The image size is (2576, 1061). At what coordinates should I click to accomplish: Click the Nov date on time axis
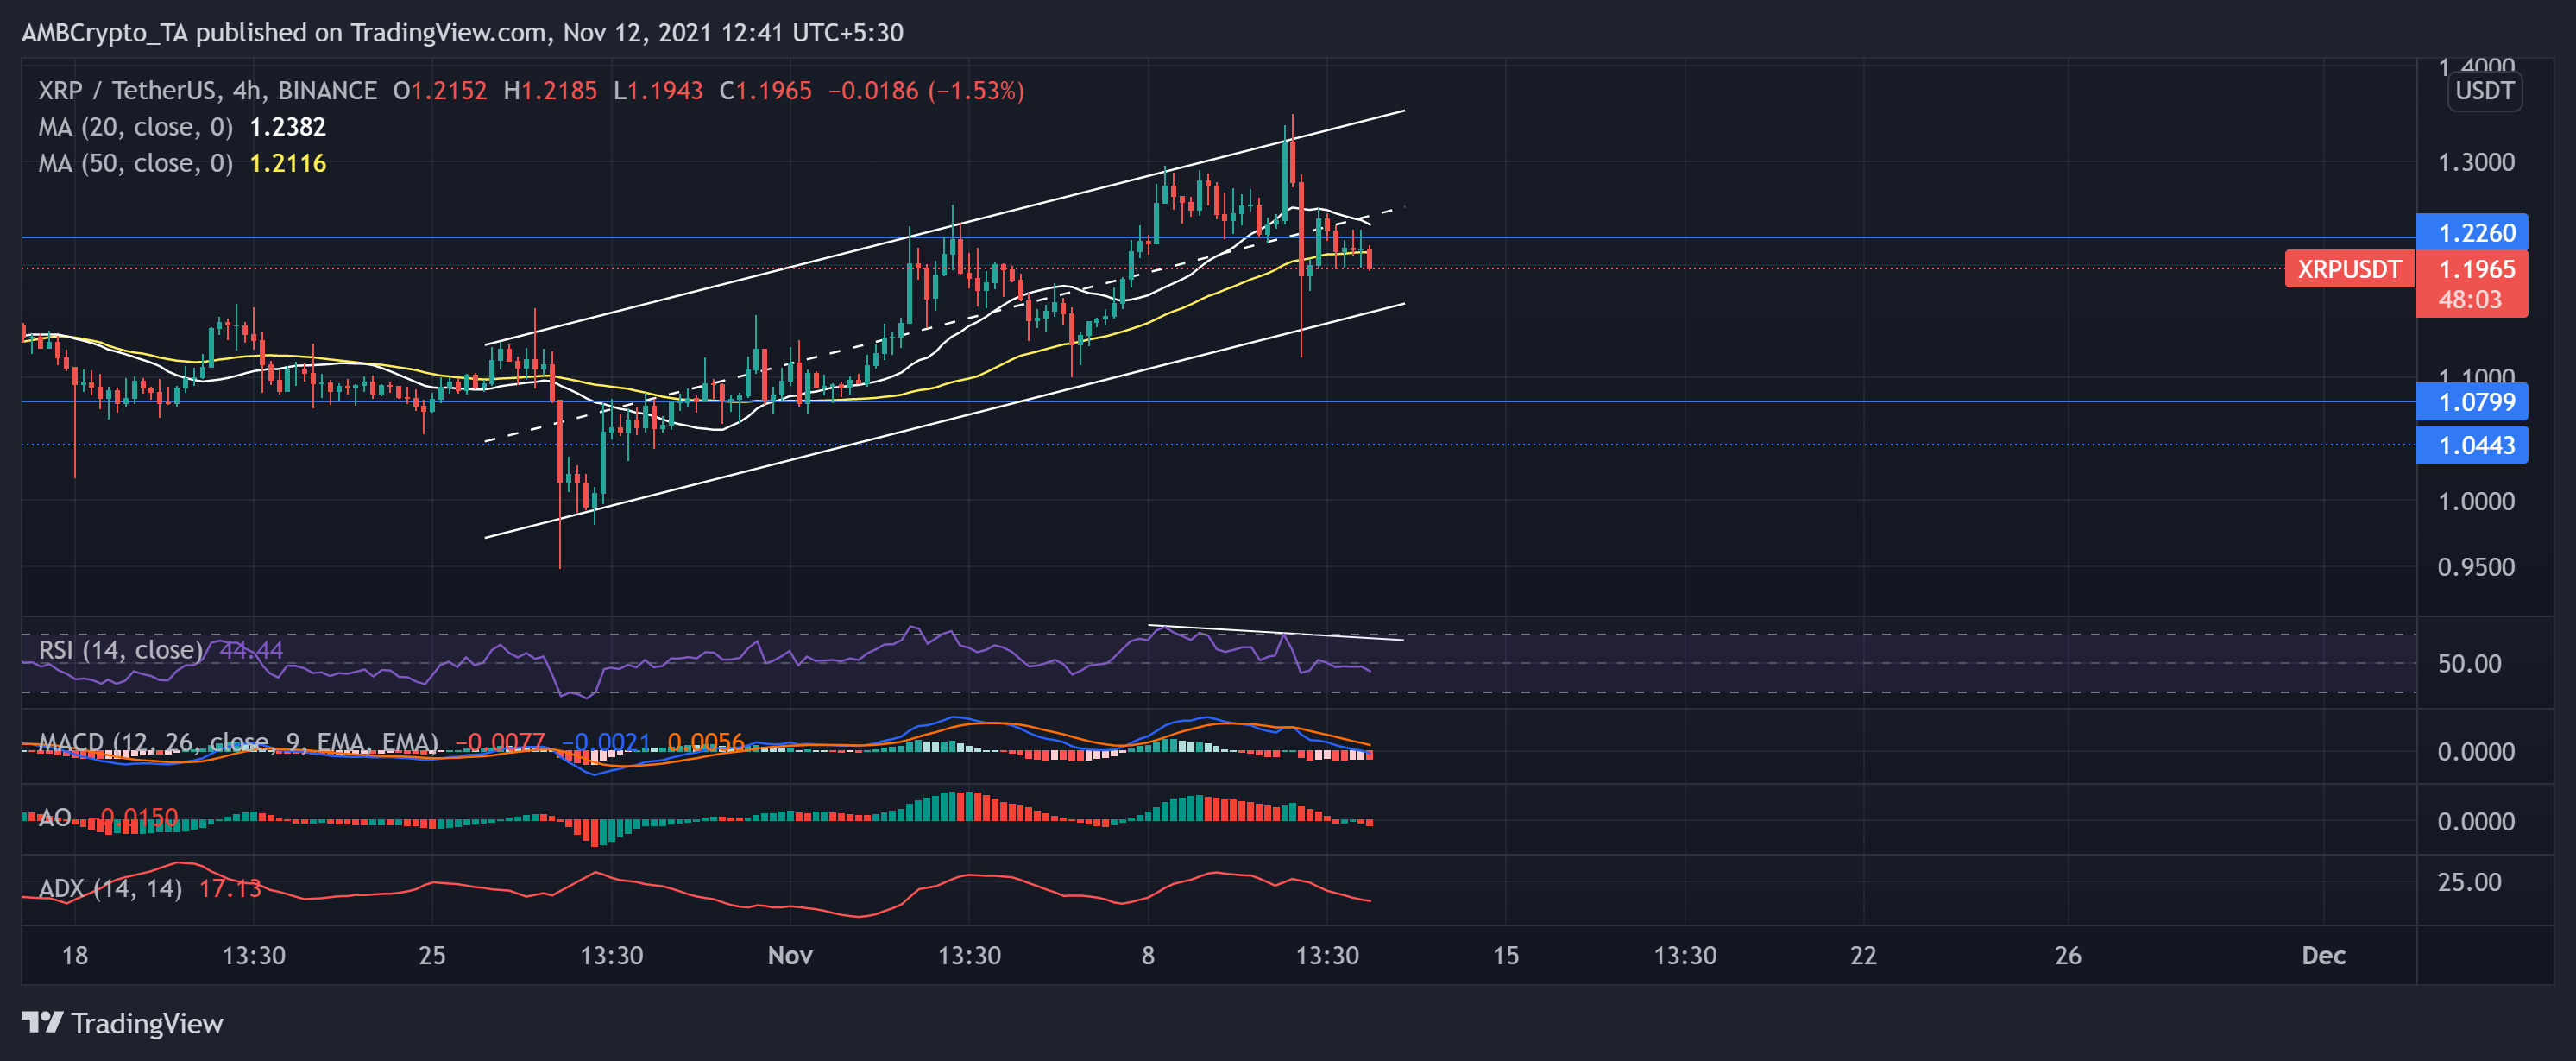click(x=790, y=955)
